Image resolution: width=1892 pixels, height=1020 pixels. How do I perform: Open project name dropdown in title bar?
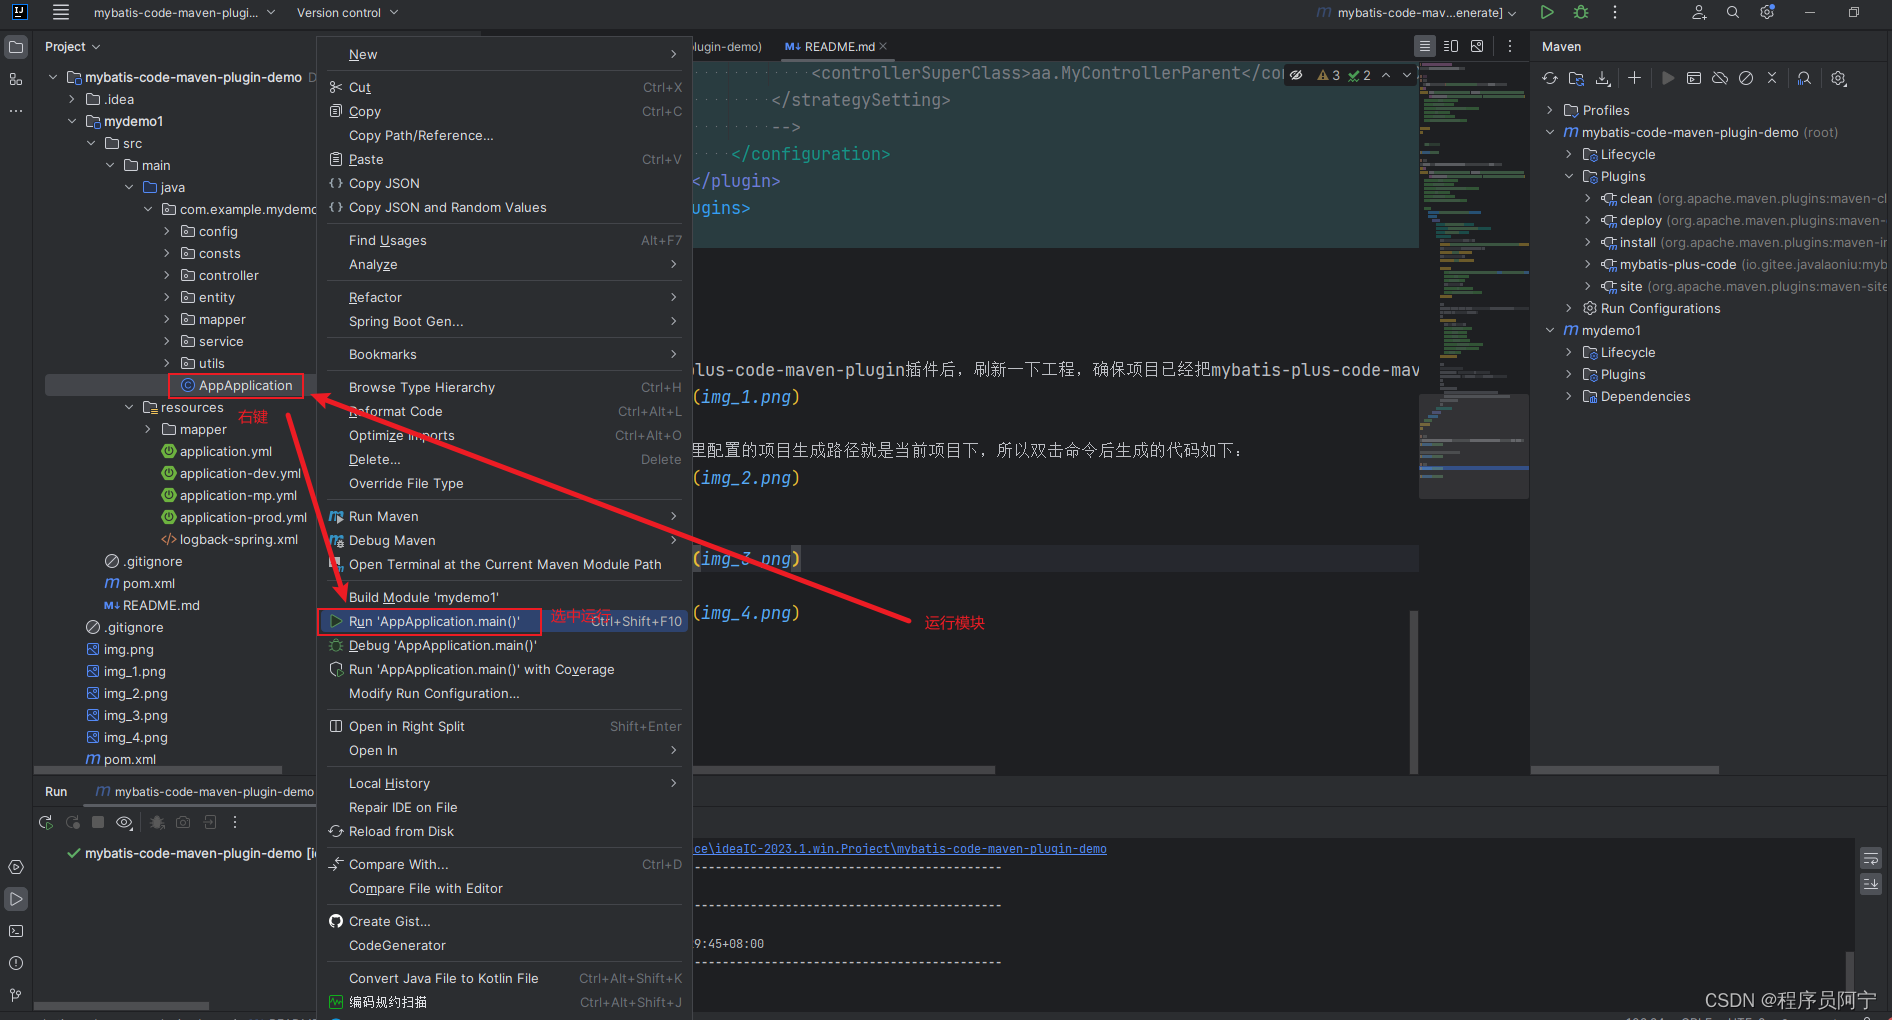[184, 13]
